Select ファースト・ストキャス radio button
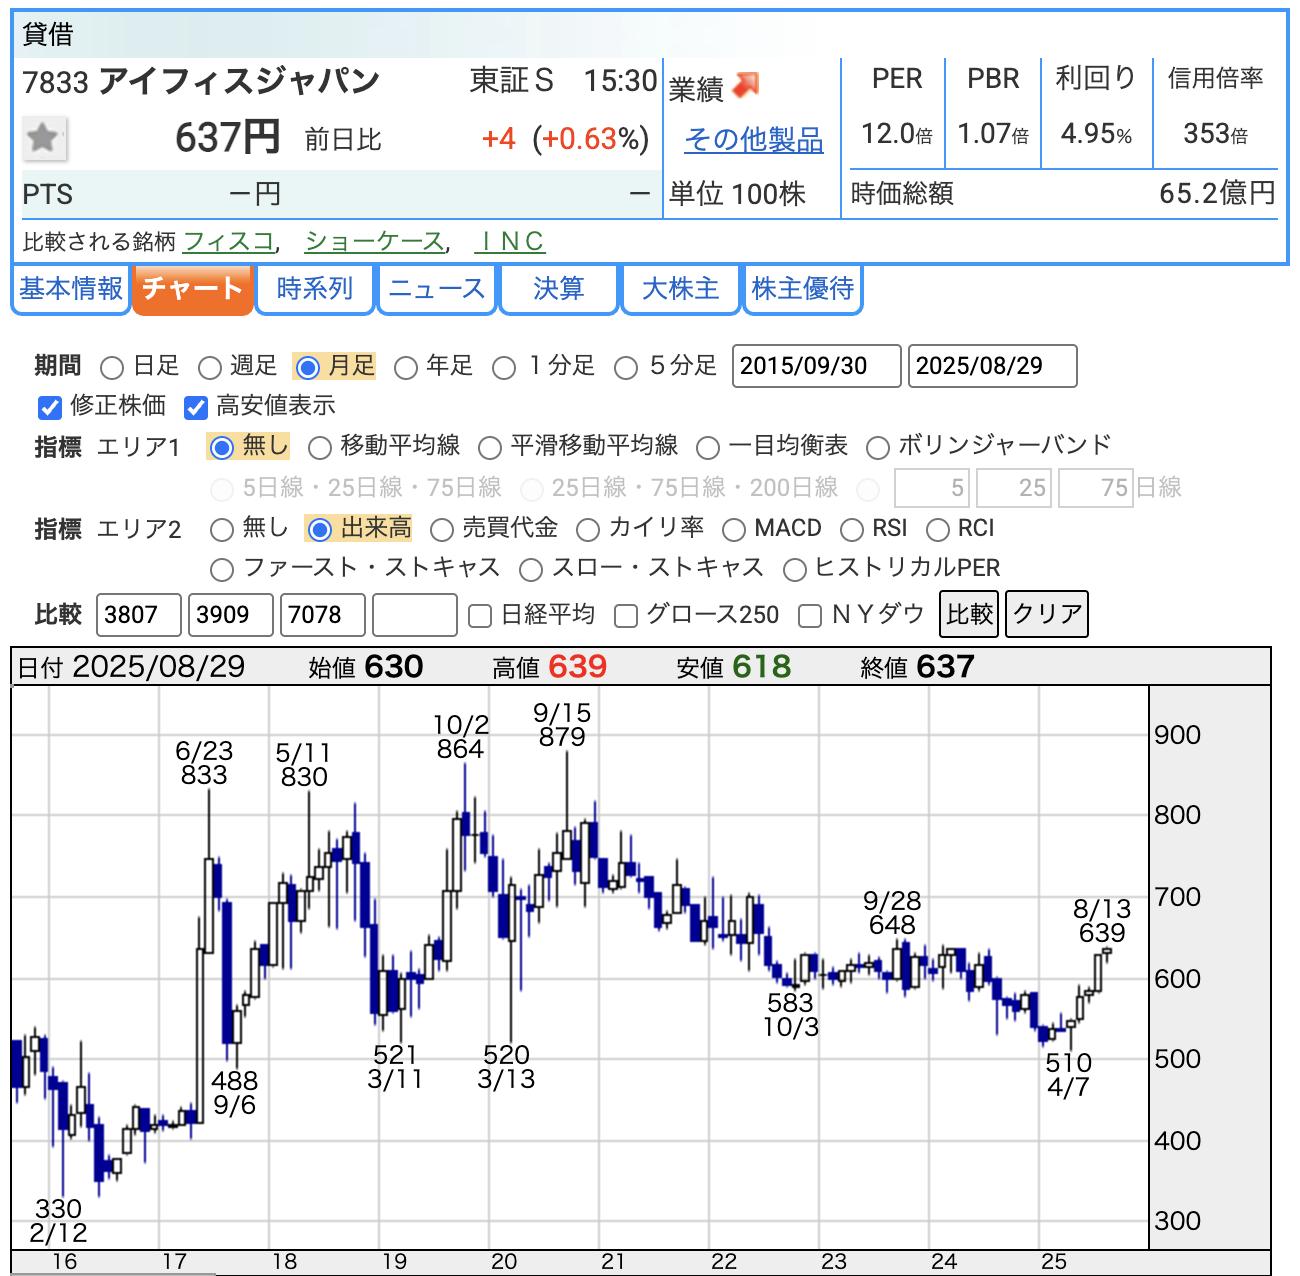The width and height of the screenshot is (1300, 1276). point(222,570)
